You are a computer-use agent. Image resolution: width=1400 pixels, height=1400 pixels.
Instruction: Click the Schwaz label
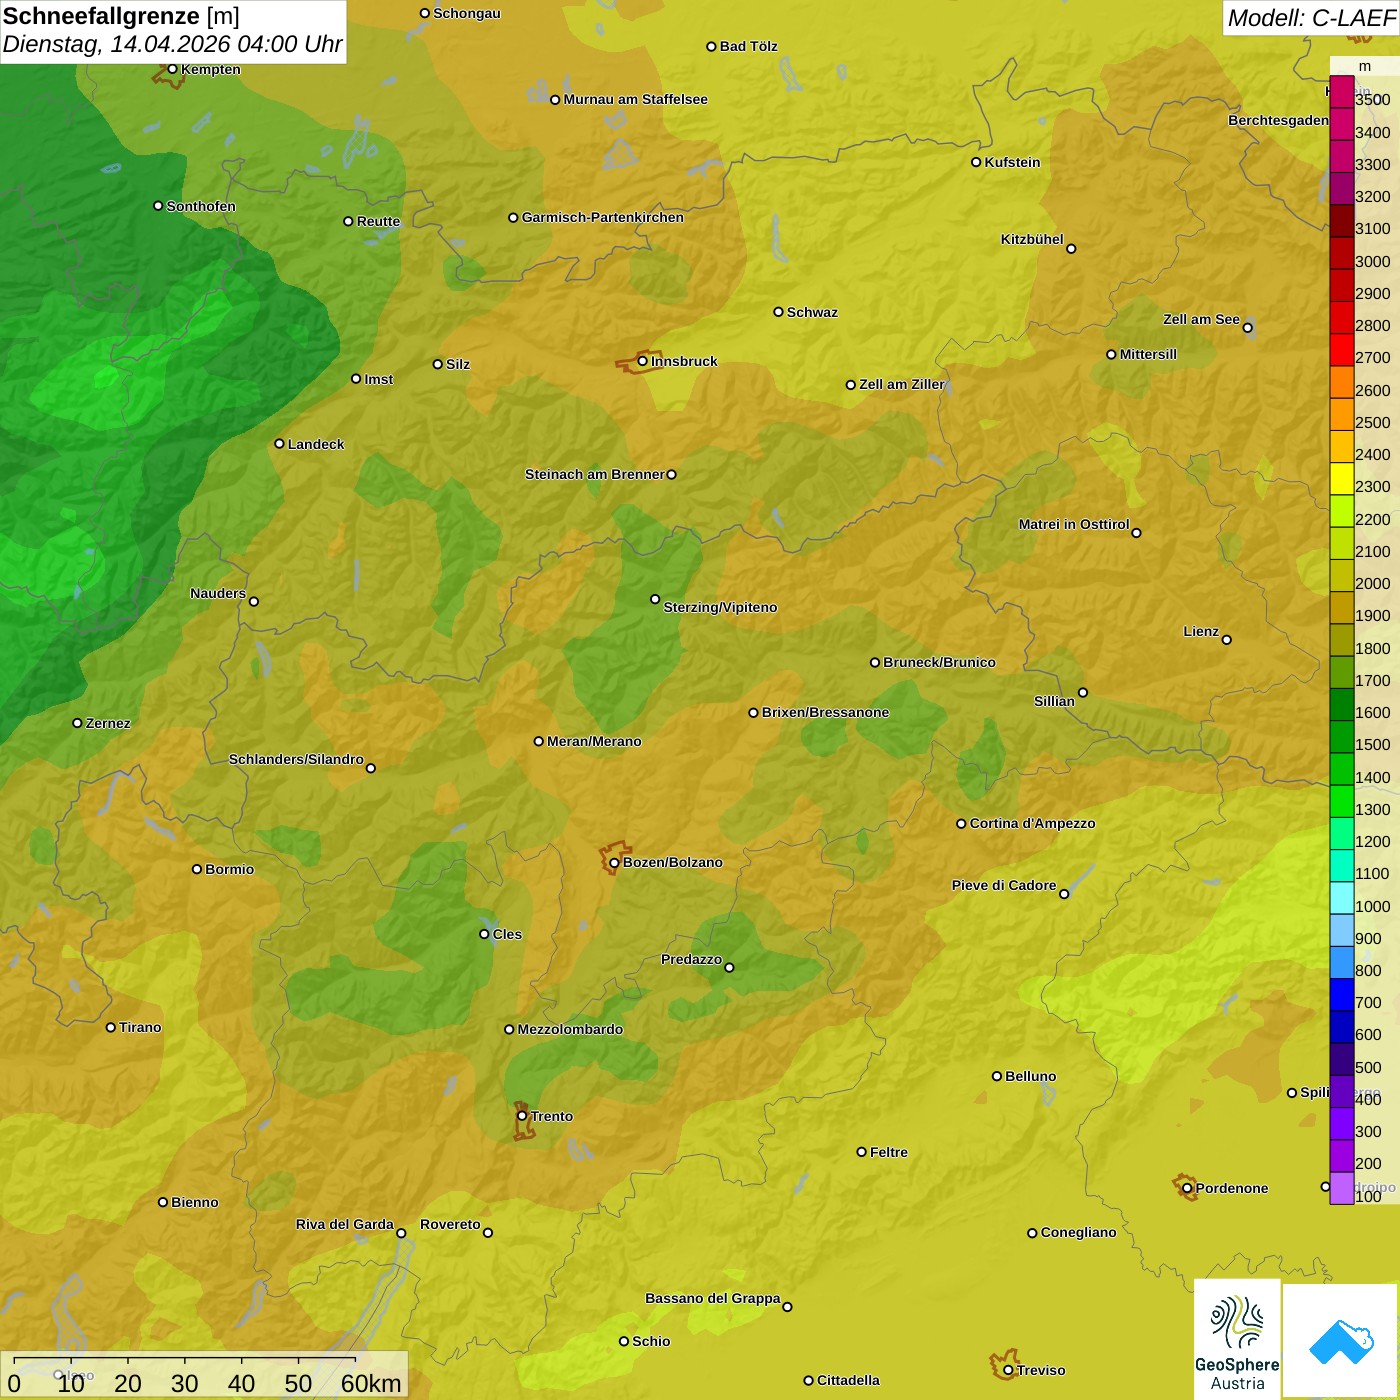tap(812, 312)
